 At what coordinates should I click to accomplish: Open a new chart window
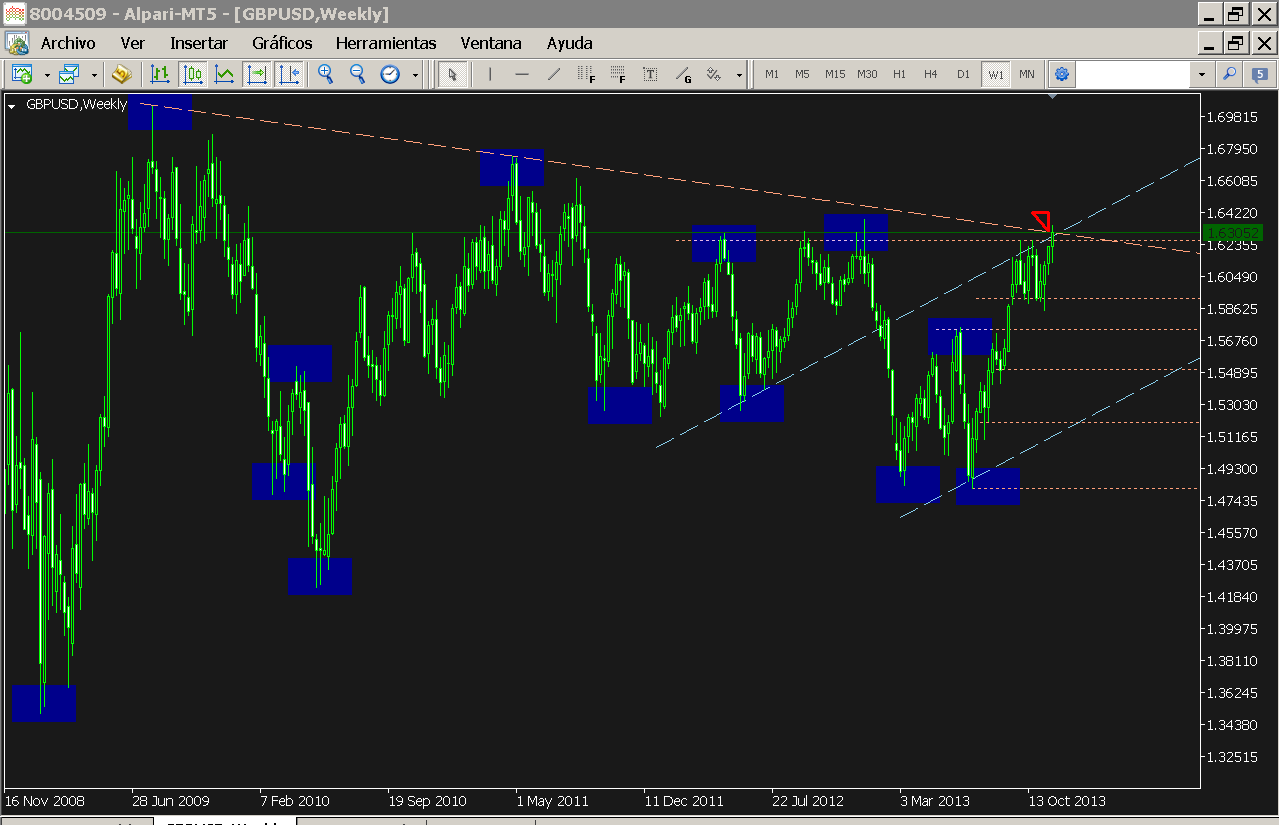tap(22, 74)
